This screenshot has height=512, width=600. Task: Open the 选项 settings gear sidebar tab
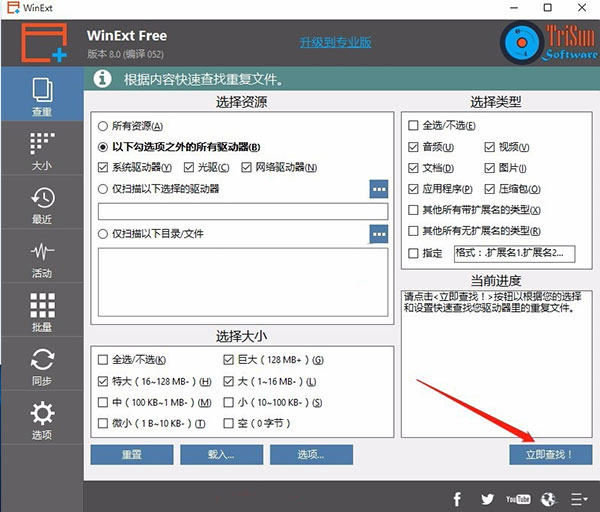tap(42, 418)
